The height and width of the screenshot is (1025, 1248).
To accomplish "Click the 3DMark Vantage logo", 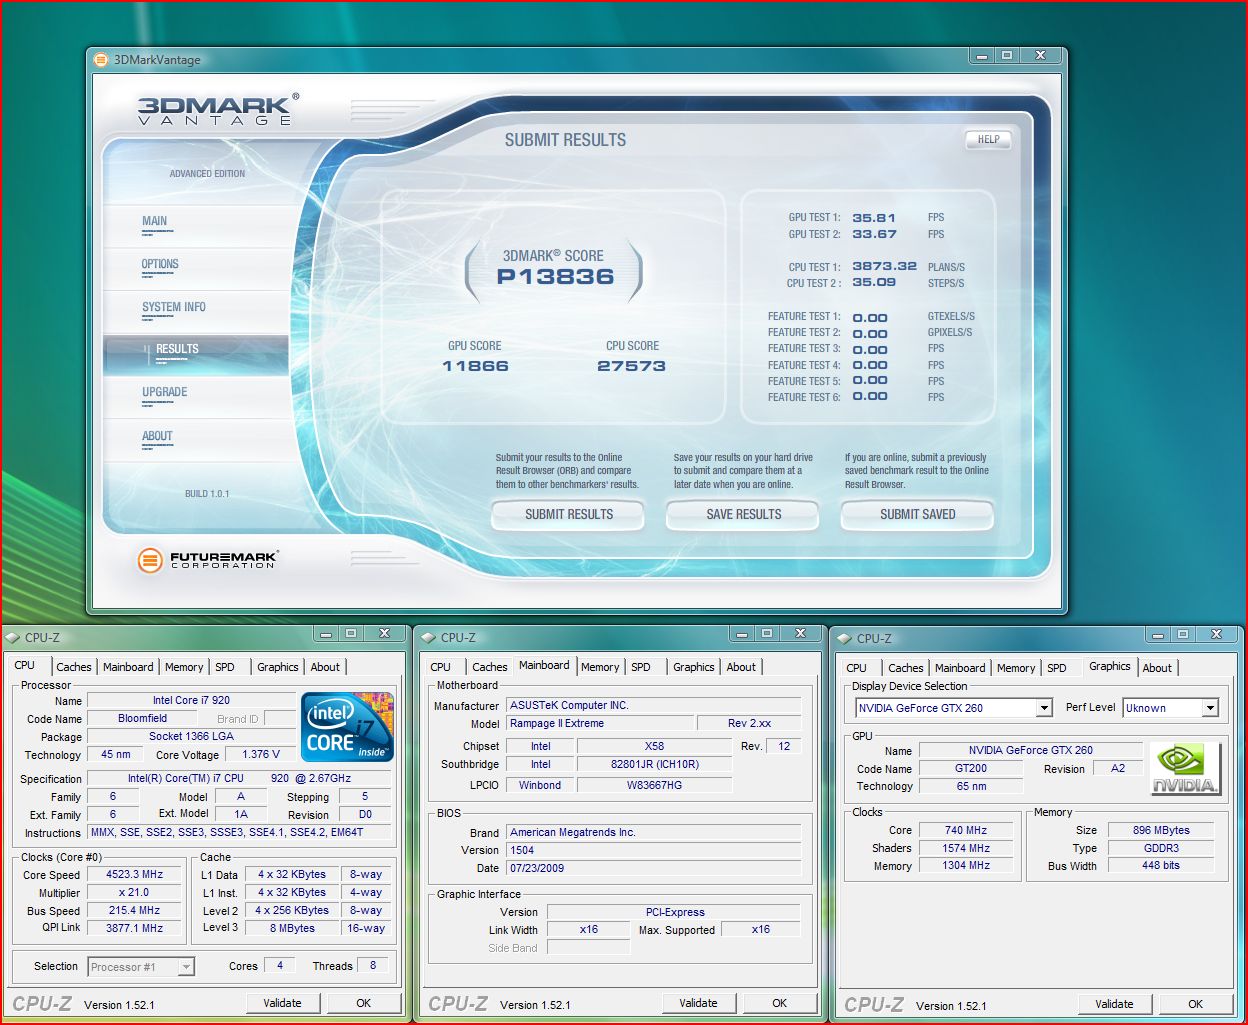I will [218, 110].
